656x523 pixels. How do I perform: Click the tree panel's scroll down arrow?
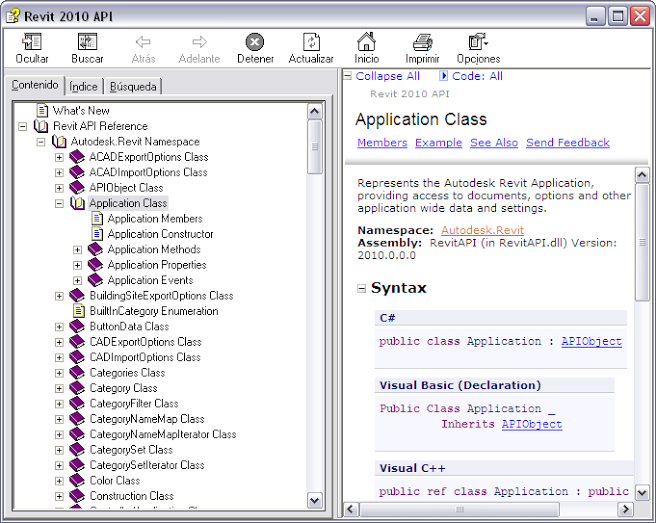pyautogui.click(x=315, y=500)
